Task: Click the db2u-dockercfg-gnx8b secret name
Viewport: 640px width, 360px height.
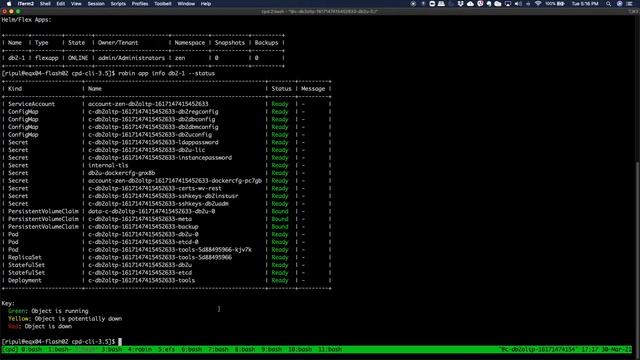Action: click(x=122, y=173)
